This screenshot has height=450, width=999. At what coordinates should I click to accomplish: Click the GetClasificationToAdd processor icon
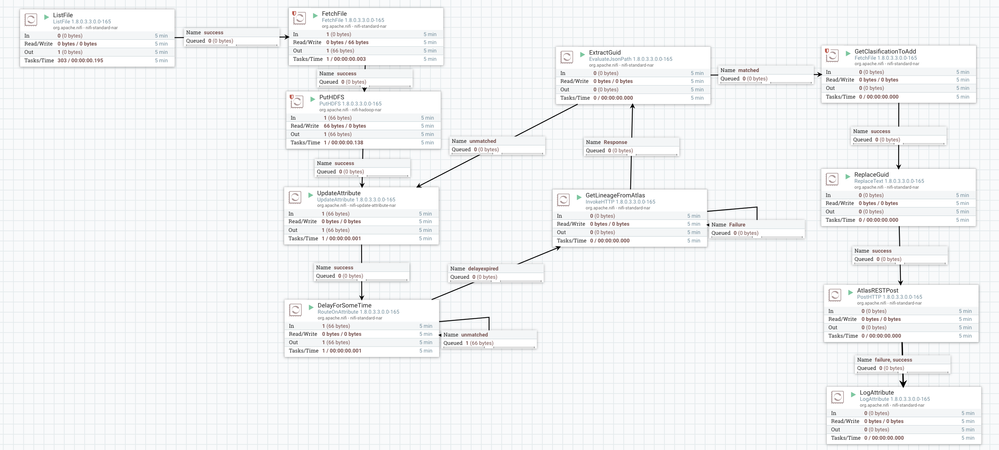click(x=831, y=55)
